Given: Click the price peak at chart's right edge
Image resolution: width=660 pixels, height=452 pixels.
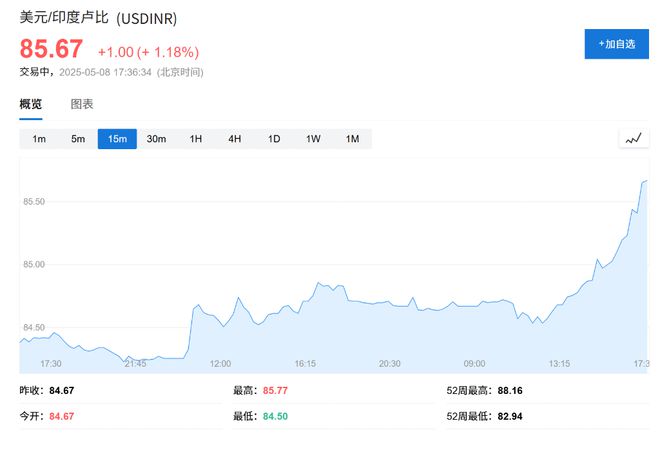Looking at the screenshot, I should tap(645, 181).
